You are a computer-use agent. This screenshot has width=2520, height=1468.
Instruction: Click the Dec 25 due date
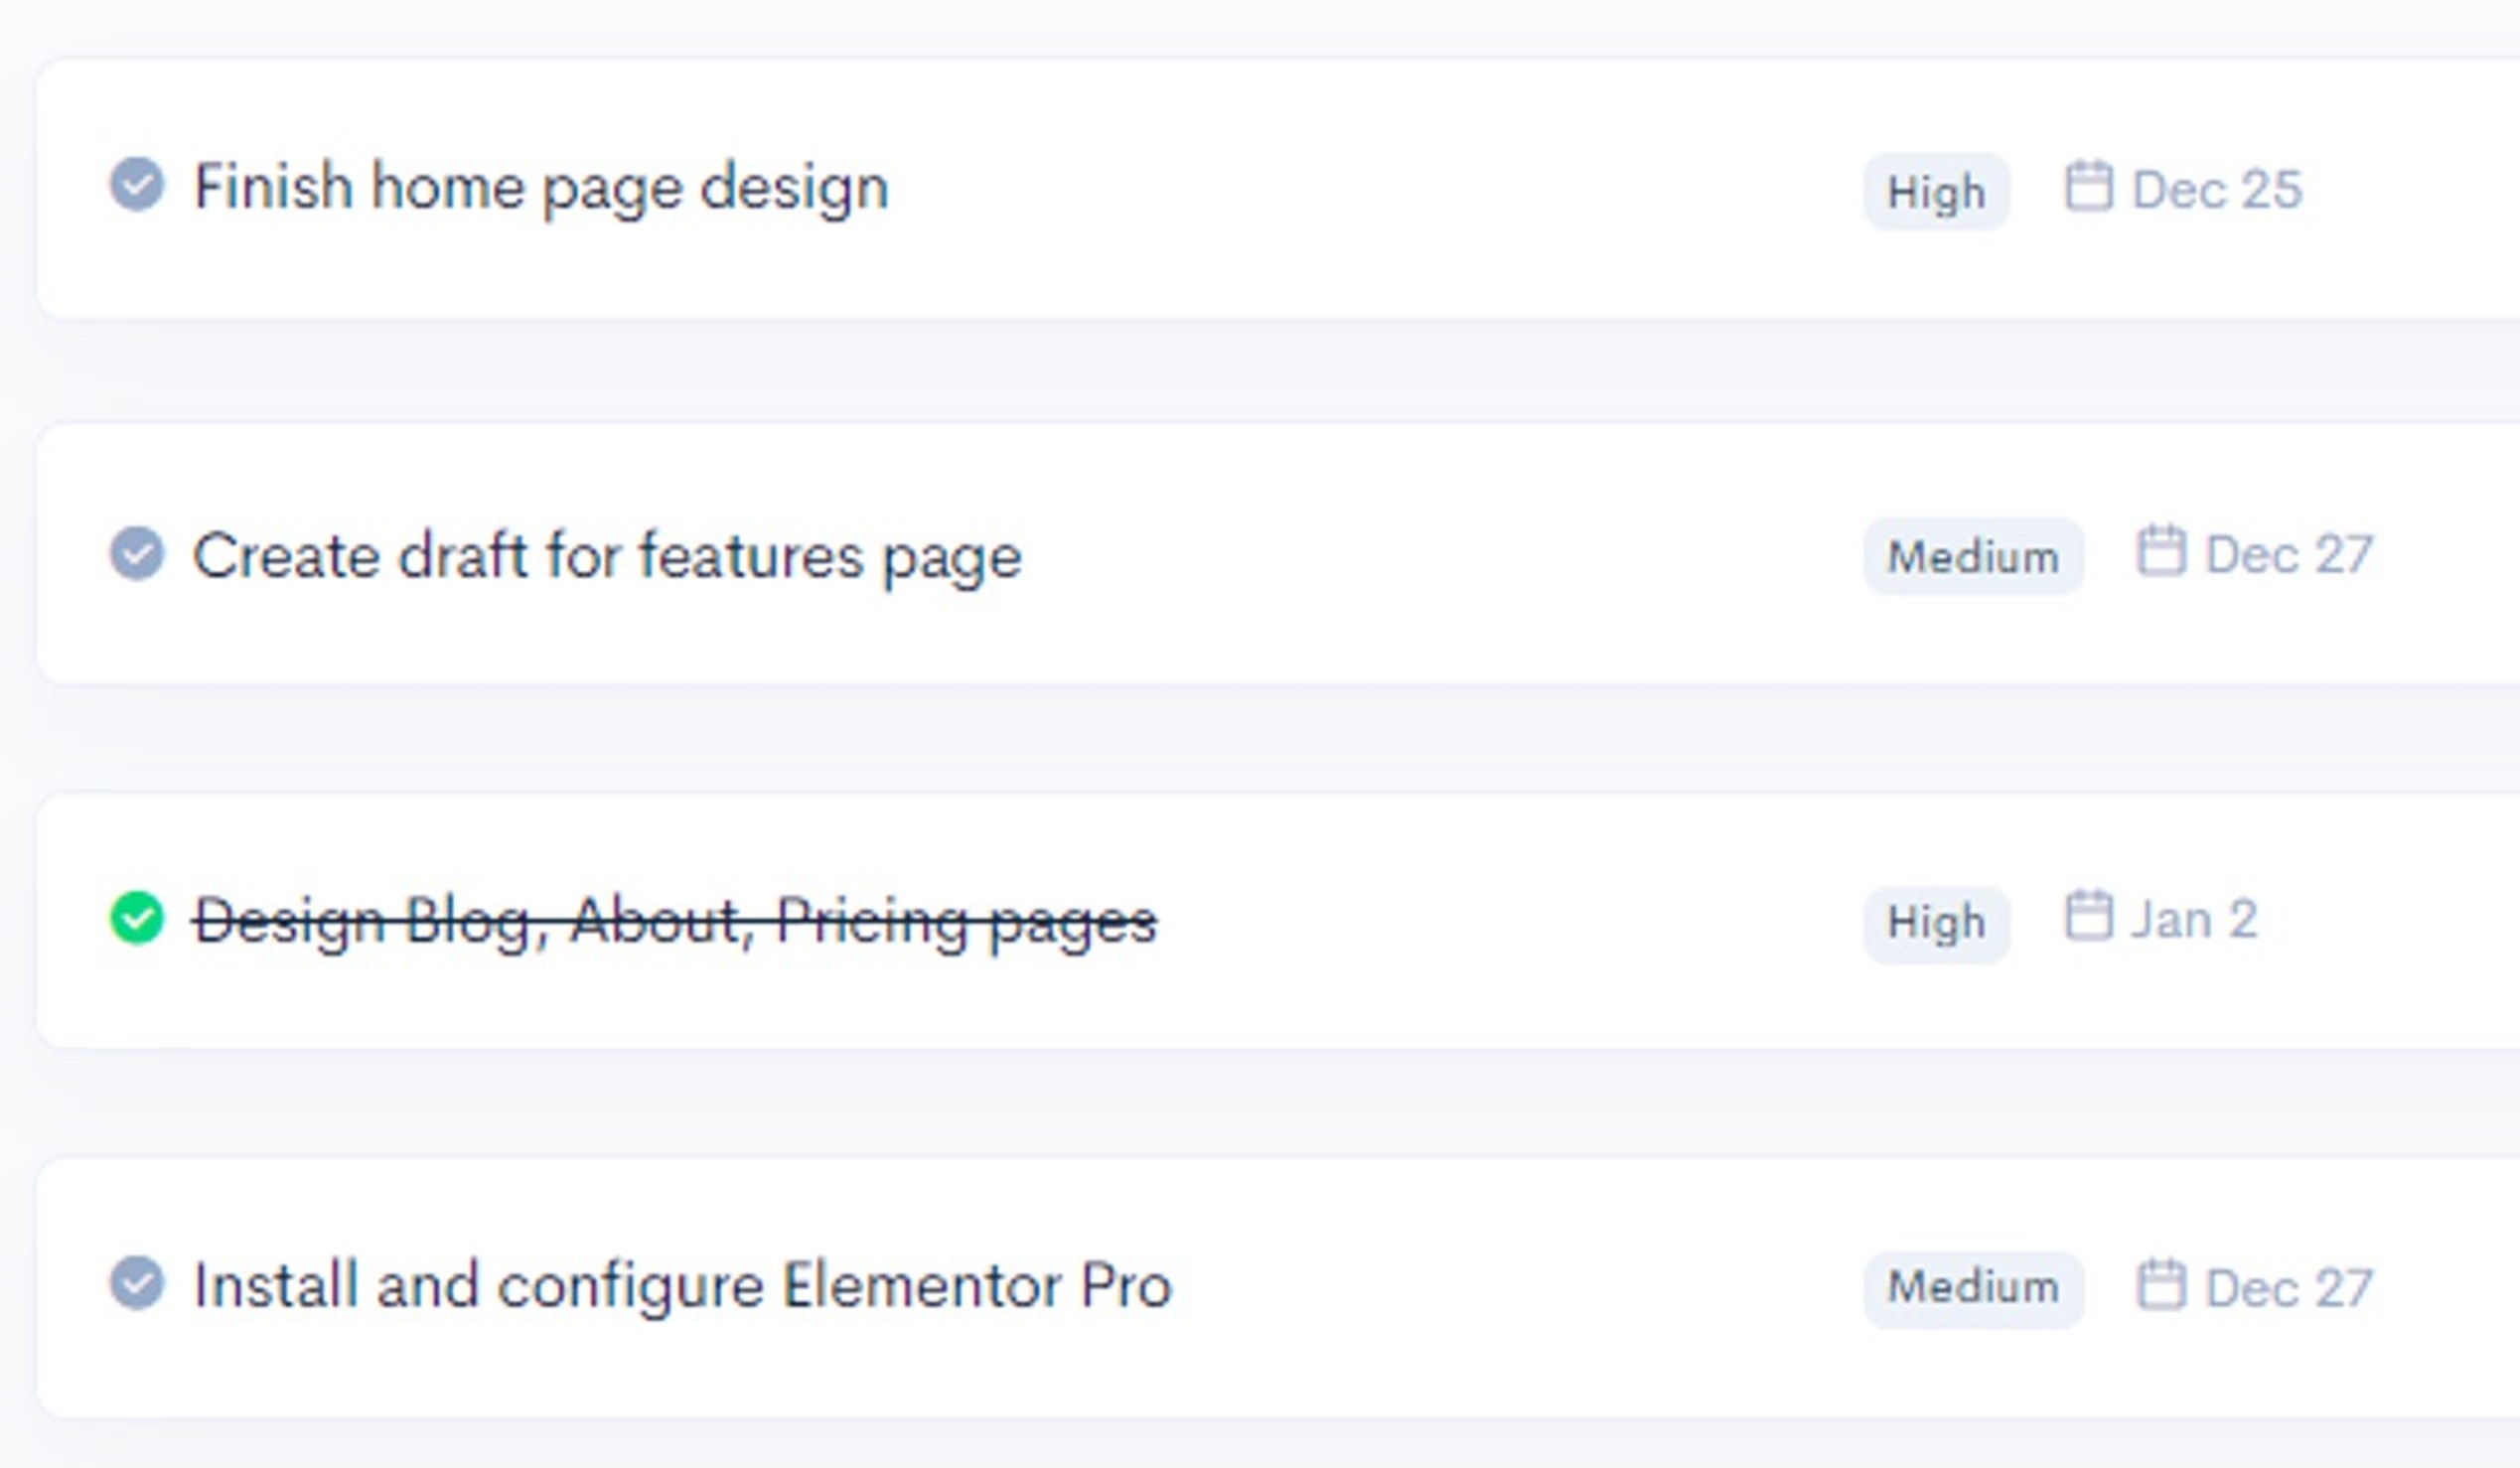2217,190
